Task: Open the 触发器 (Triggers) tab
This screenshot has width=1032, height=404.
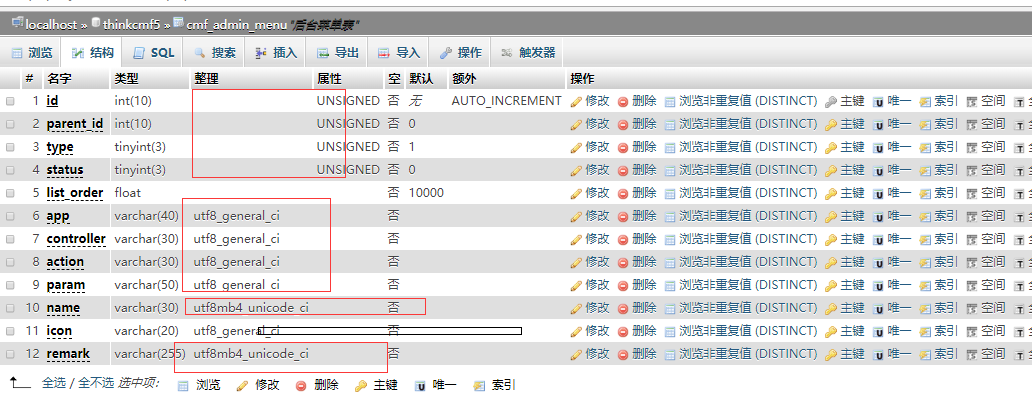Action: point(529,53)
